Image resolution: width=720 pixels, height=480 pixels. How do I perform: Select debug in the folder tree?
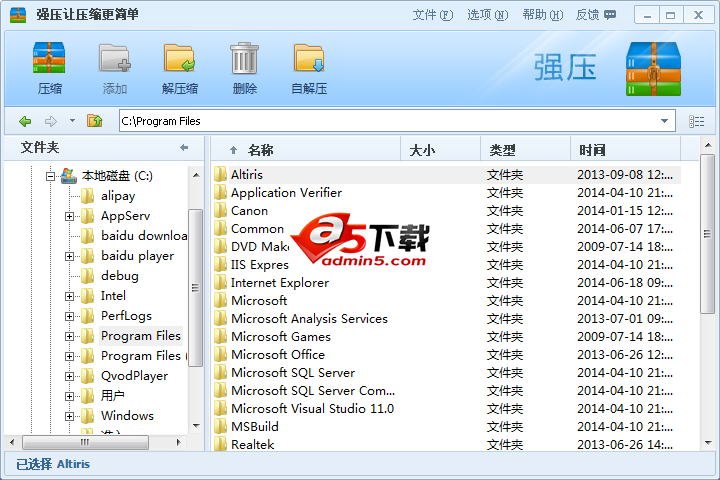[119, 276]
